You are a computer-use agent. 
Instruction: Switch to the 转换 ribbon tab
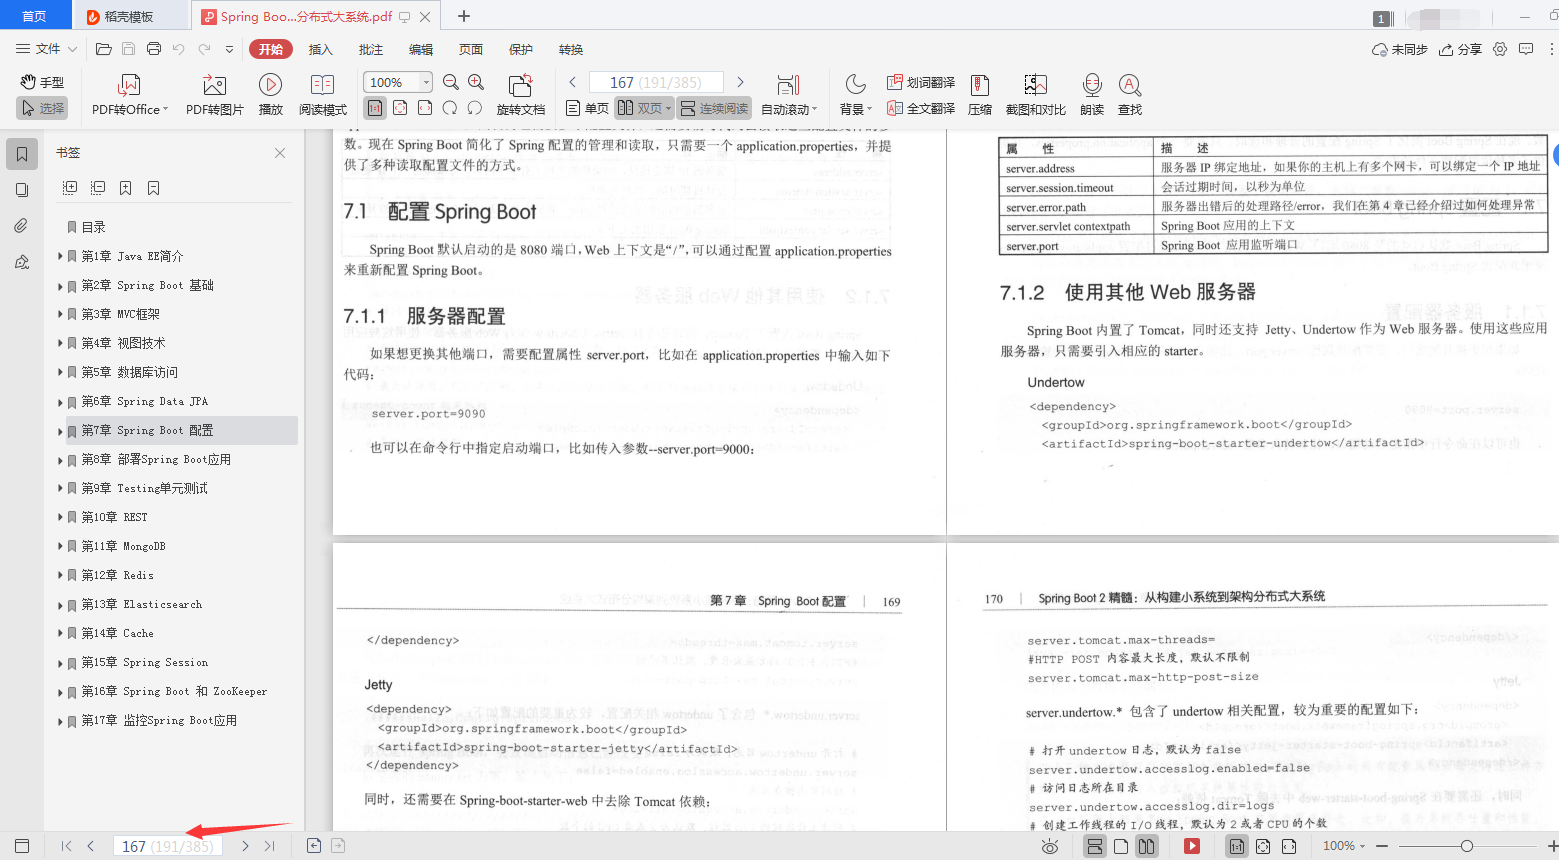click(x=571, y=49)
